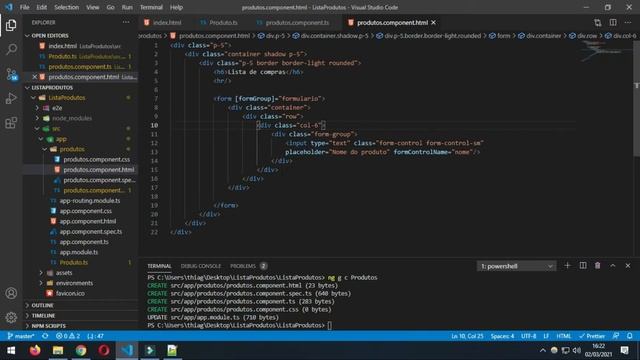Open the File menu
640x360 pixels.
click(x=24, y=7)
